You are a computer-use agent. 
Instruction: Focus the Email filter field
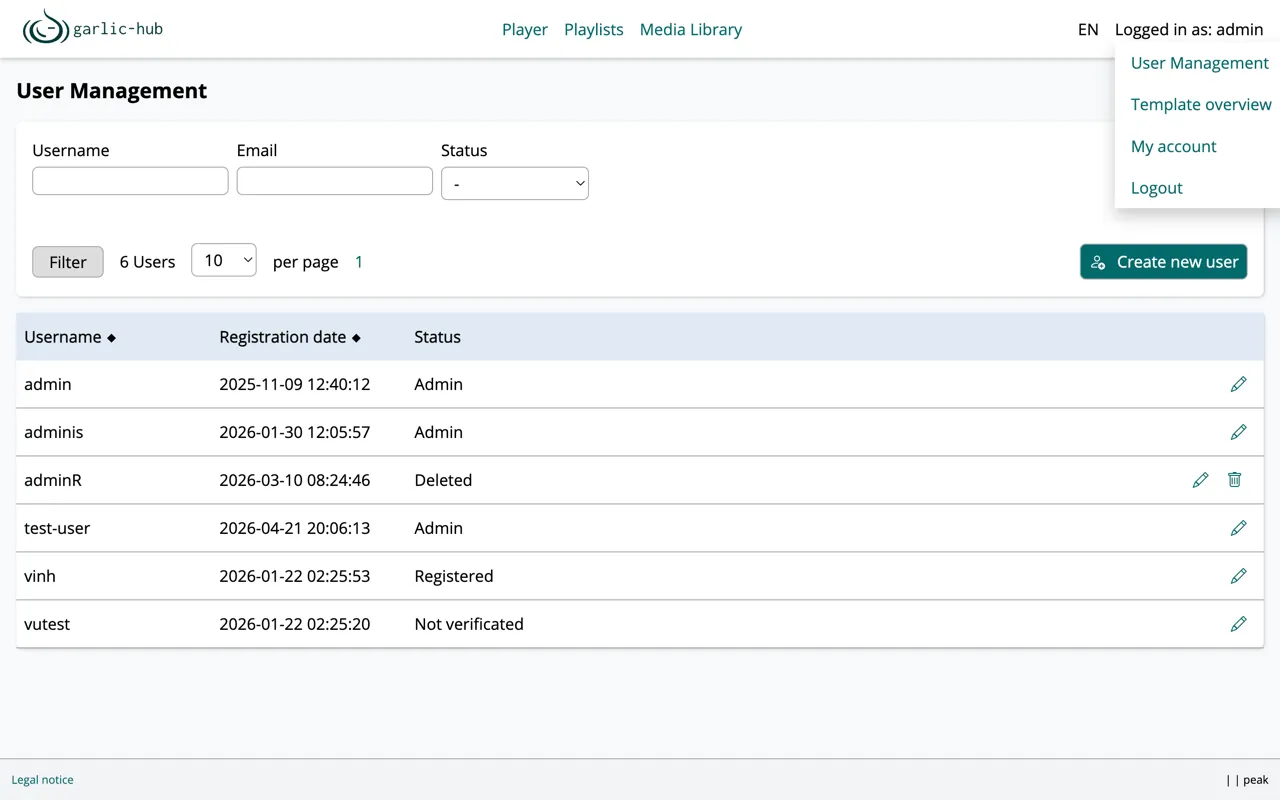click(x=335, y=181)
